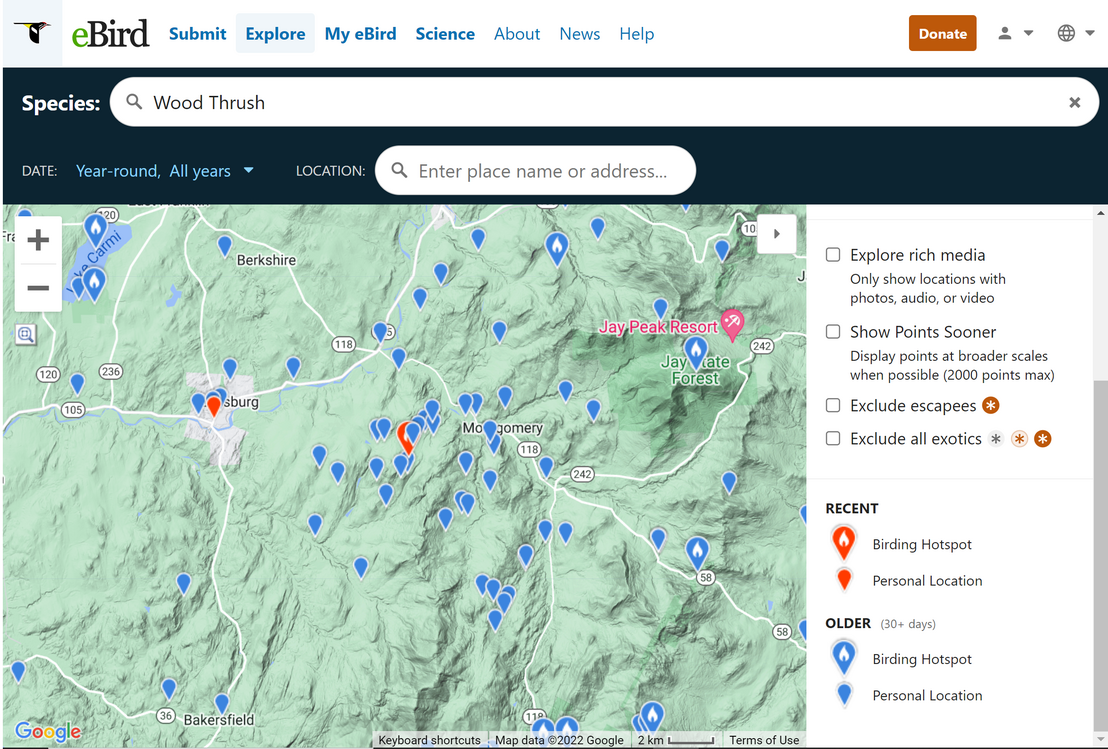Clear the species search with X

pos(1074,102)
